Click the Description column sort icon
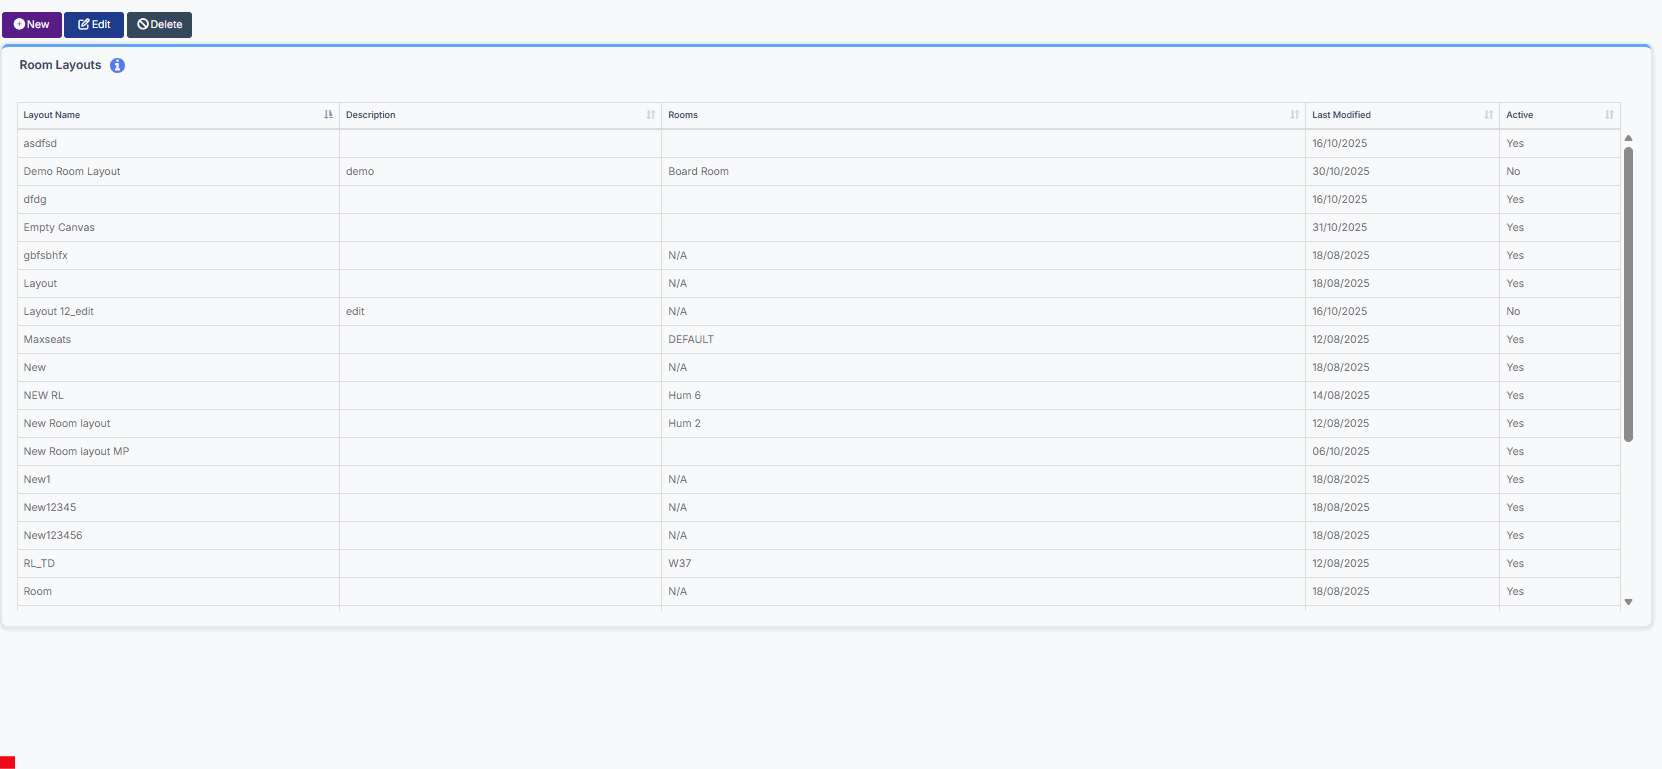Image resolution: width=1662 pixels, height=769 pixels. [x=650, y=115]
